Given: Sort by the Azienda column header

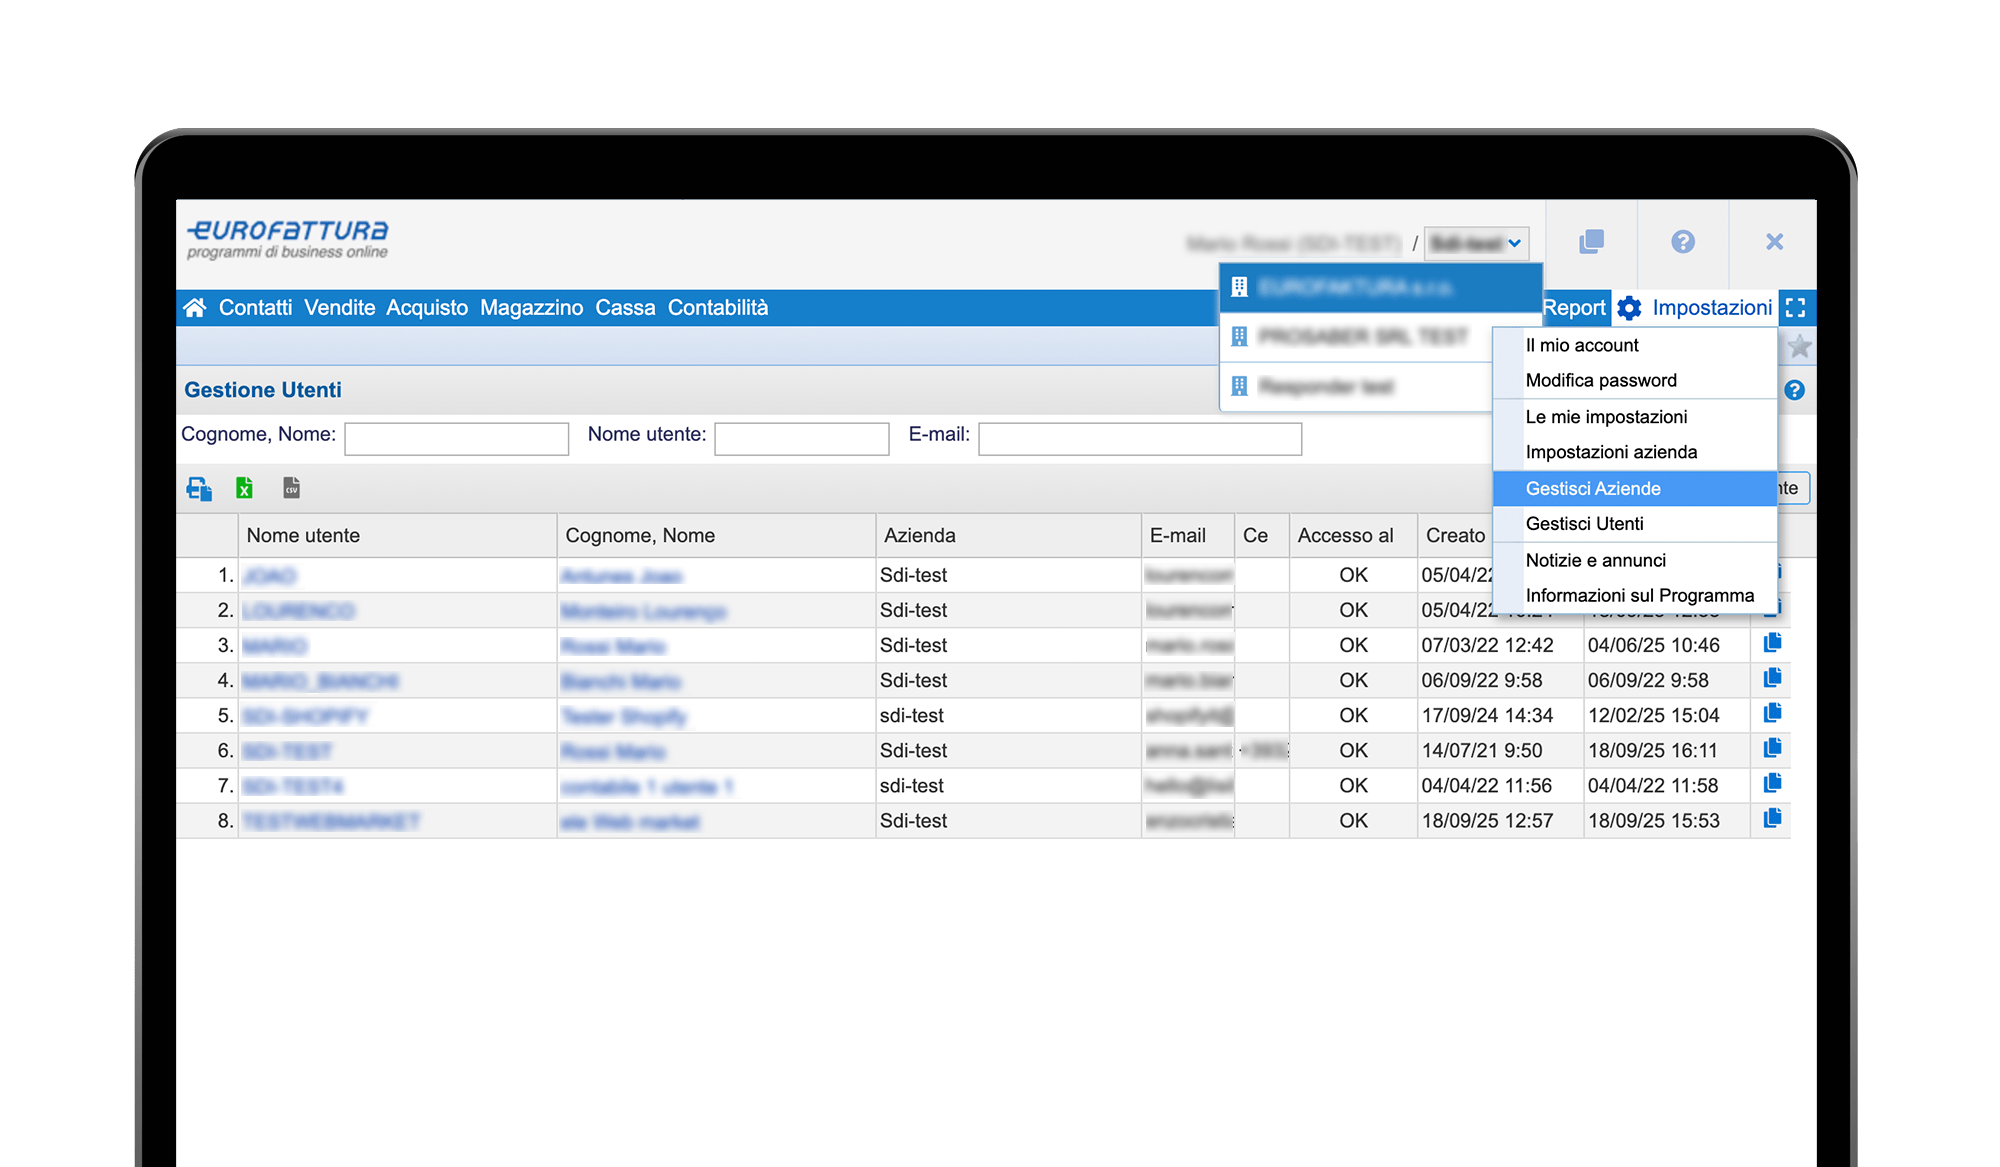Looking at the screenshot, I should click(x=919, y=536).
